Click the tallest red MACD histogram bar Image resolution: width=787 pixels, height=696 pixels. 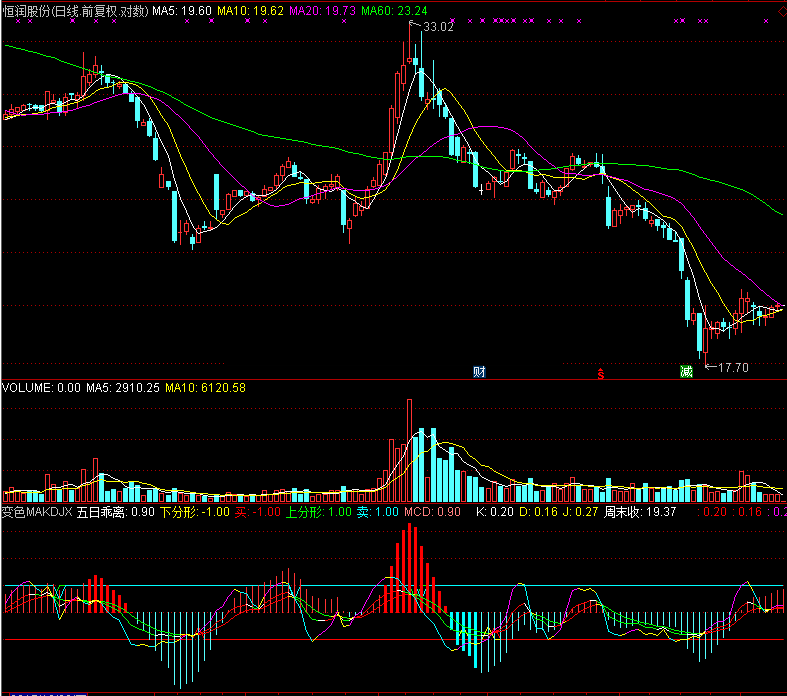(x=410, y=568)
